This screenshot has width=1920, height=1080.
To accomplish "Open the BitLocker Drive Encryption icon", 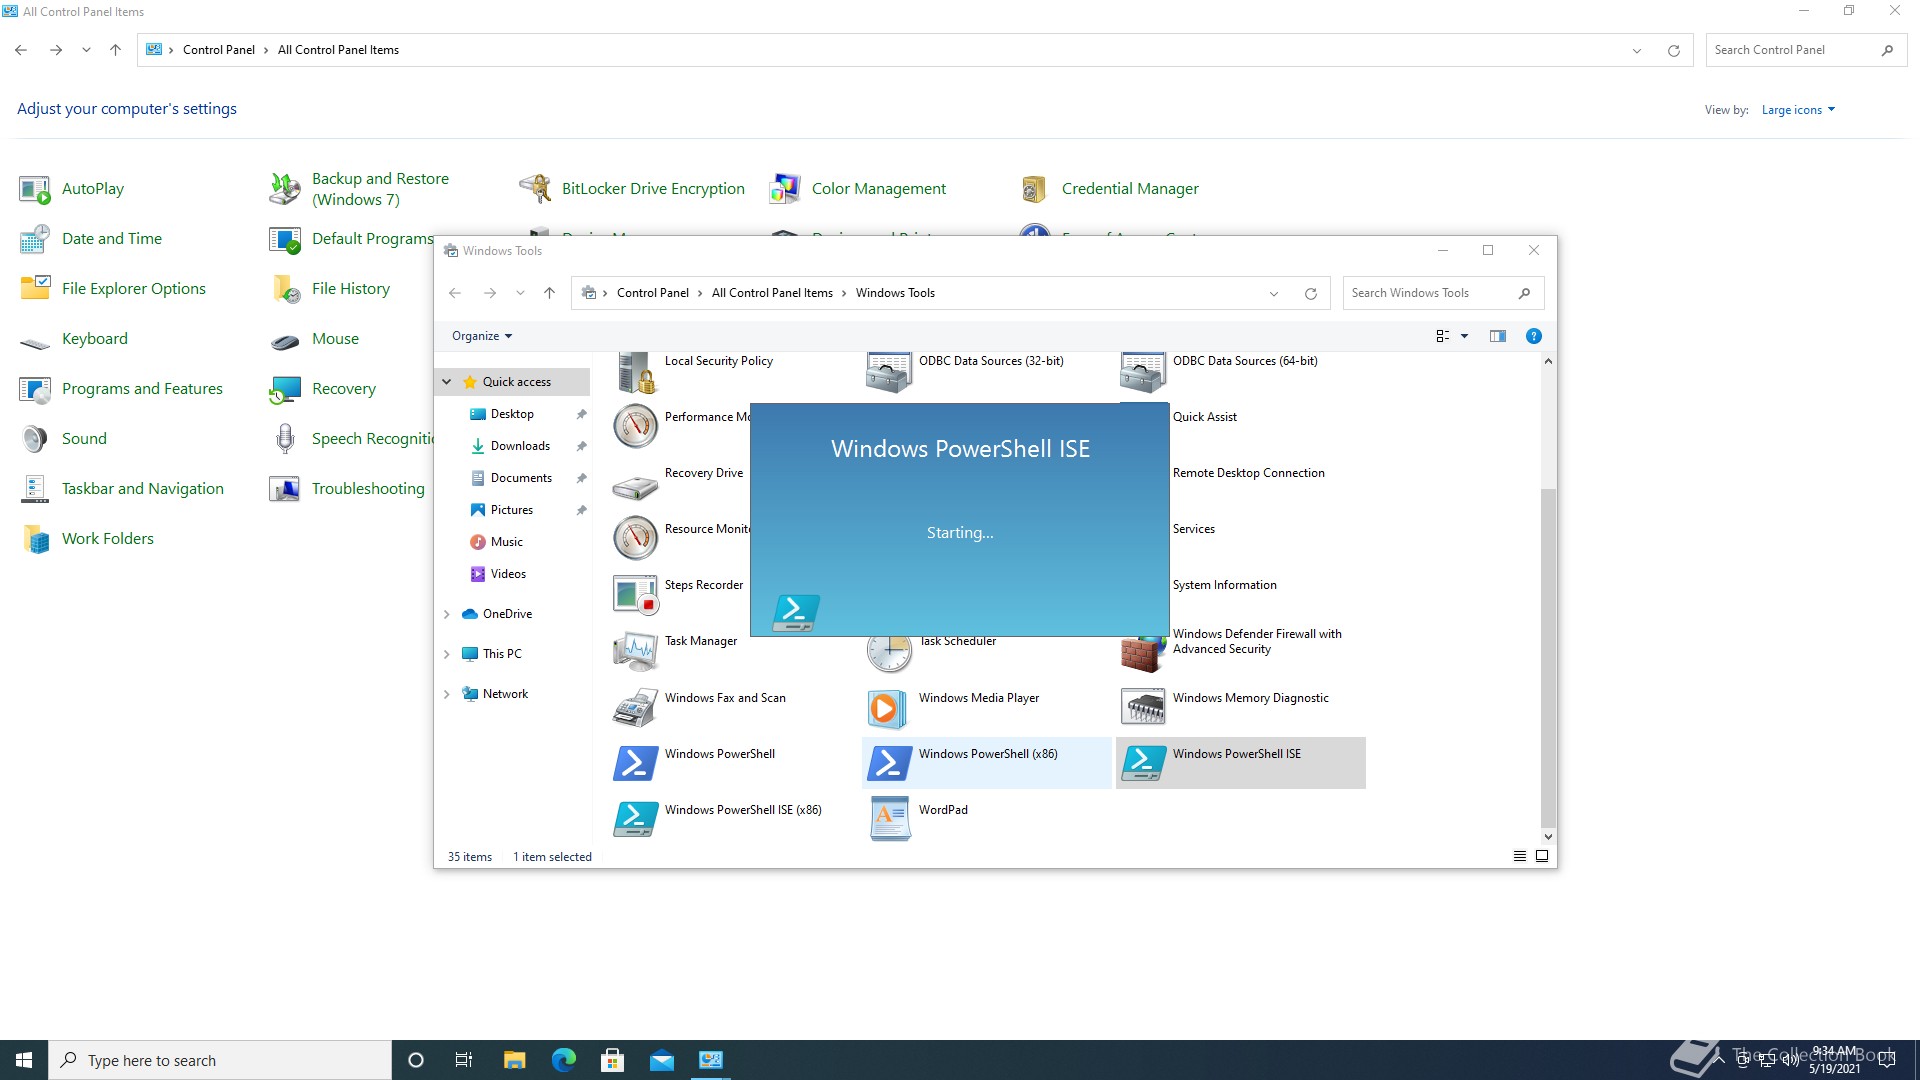I will click(x=535, y=189).
